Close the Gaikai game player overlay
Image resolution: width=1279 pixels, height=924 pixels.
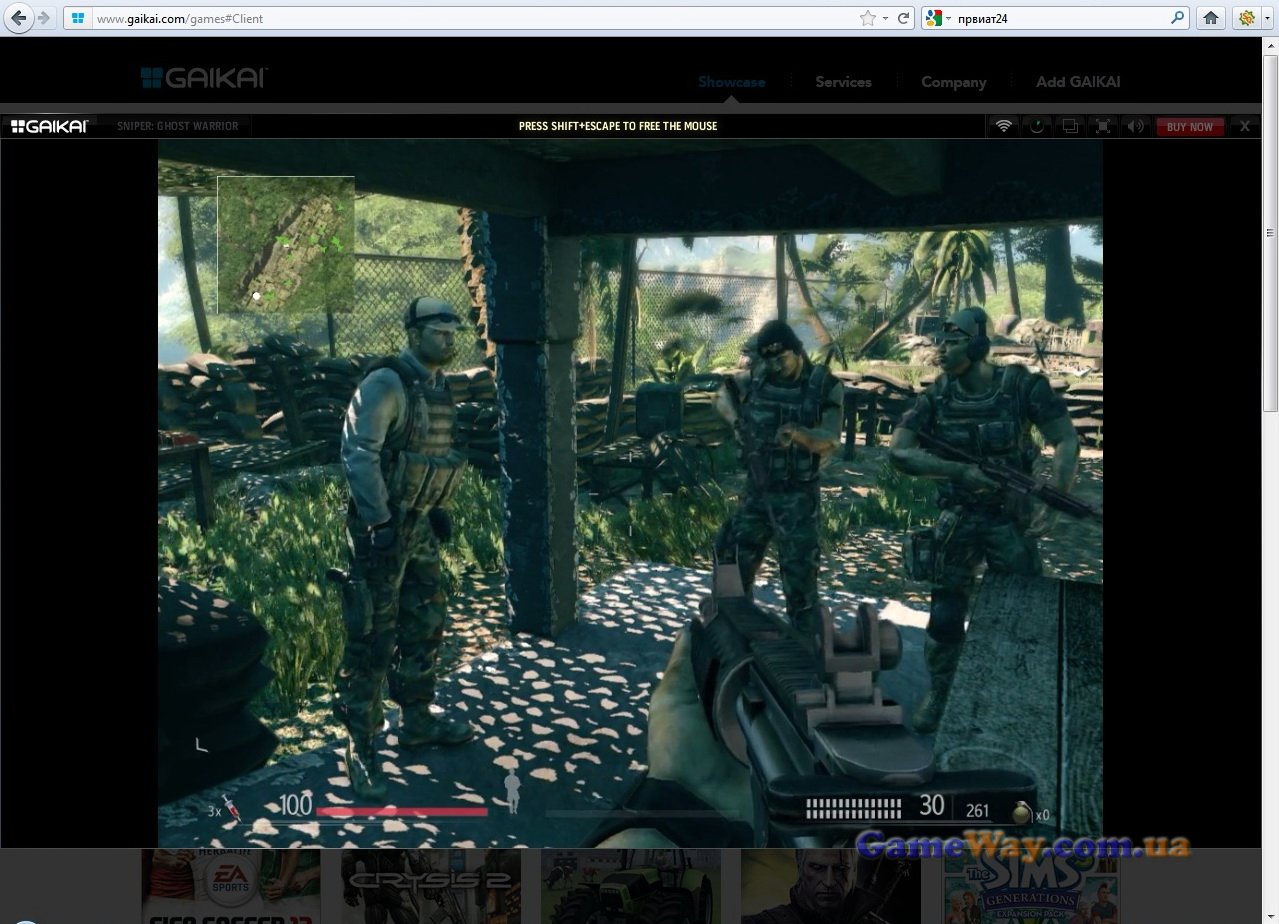pos(1245,126)
